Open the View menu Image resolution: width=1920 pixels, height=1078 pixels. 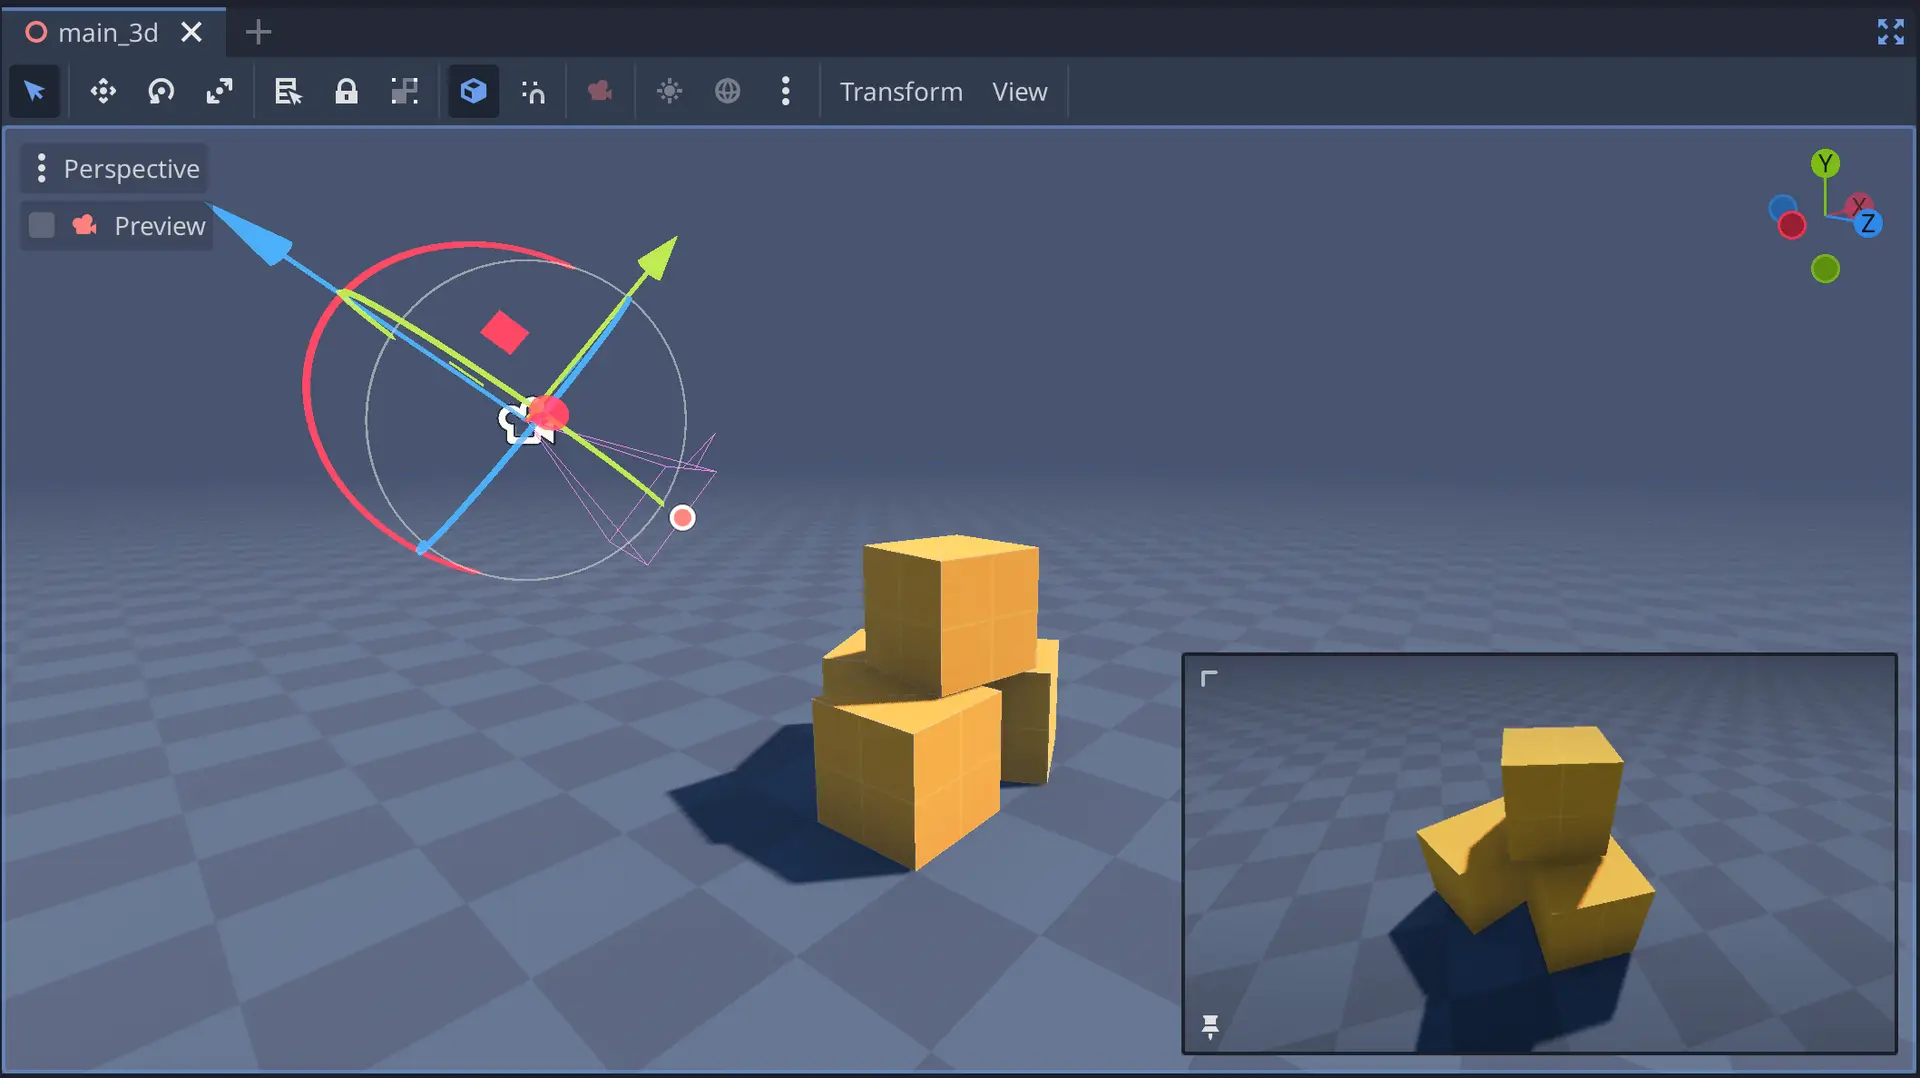1019,91
